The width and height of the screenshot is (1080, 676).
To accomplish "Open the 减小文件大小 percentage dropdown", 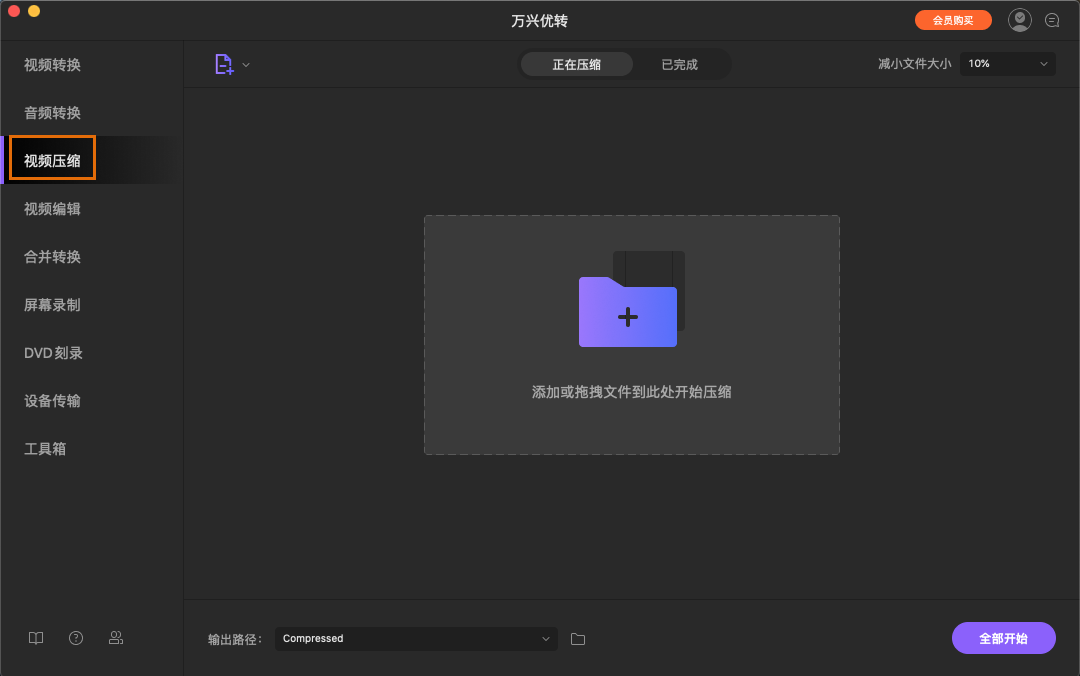I will pos(1007,63).
